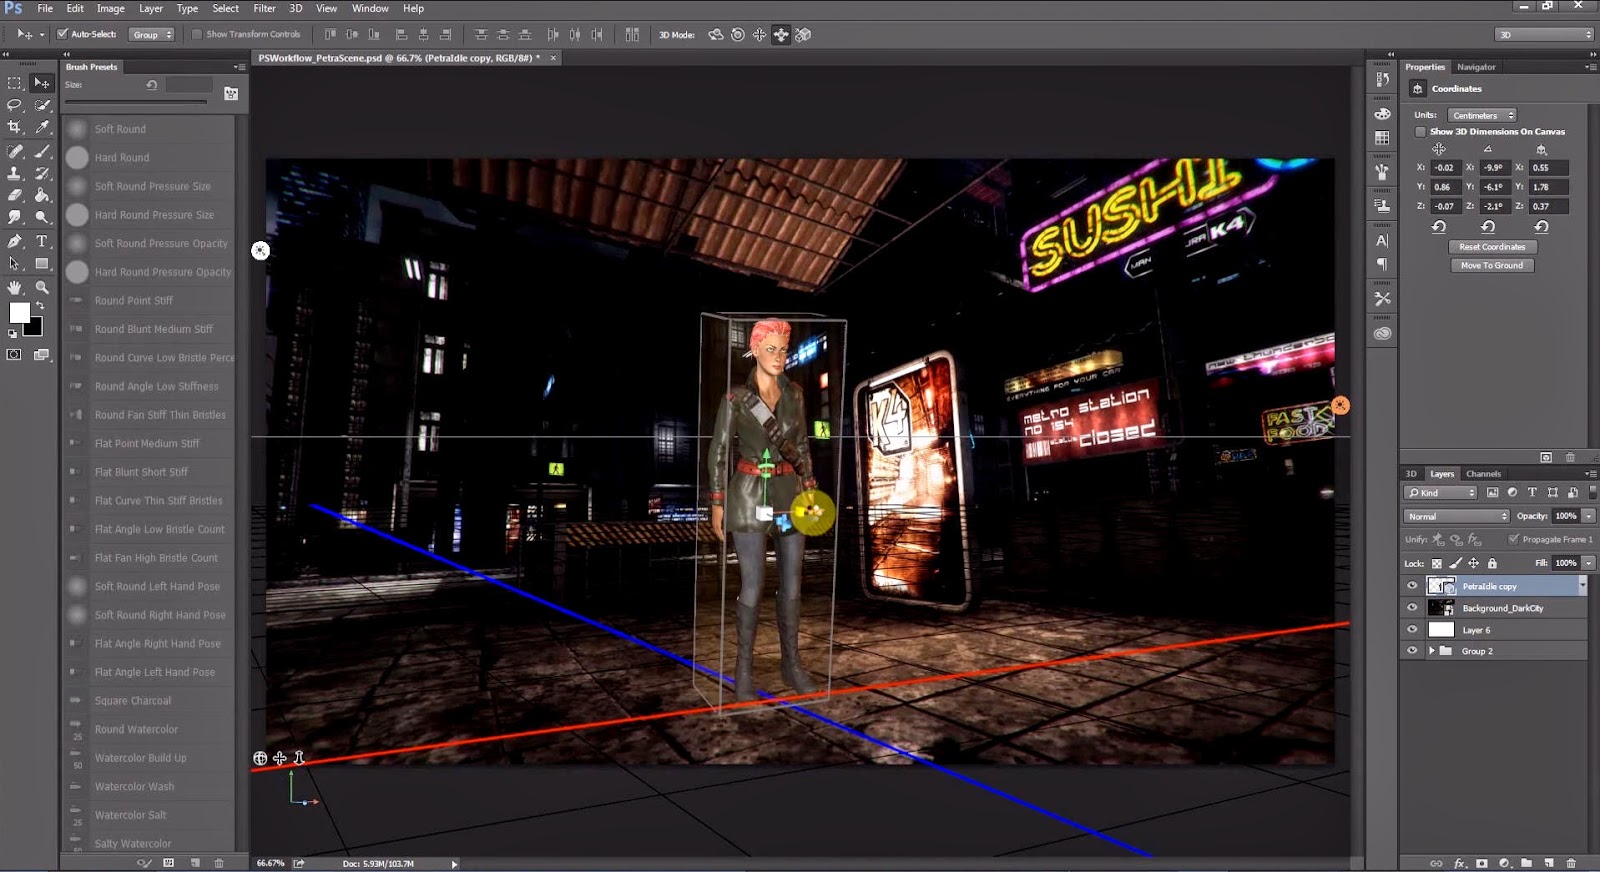
Task: Expand the Group 2 layer folder
Action: [x=1432, y=651]
